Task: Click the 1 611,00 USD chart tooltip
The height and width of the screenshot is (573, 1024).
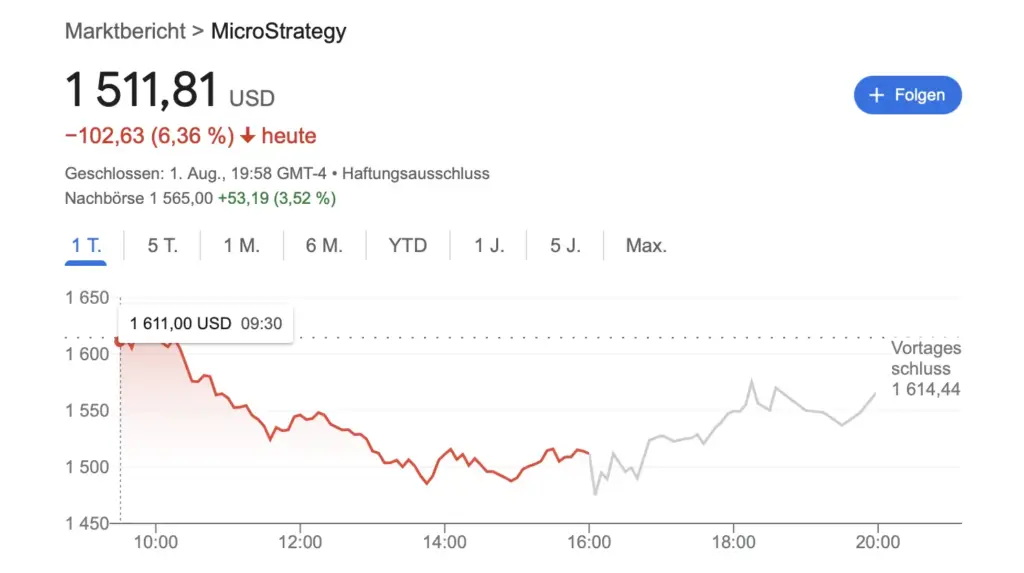Action: [x=205, y=324]
